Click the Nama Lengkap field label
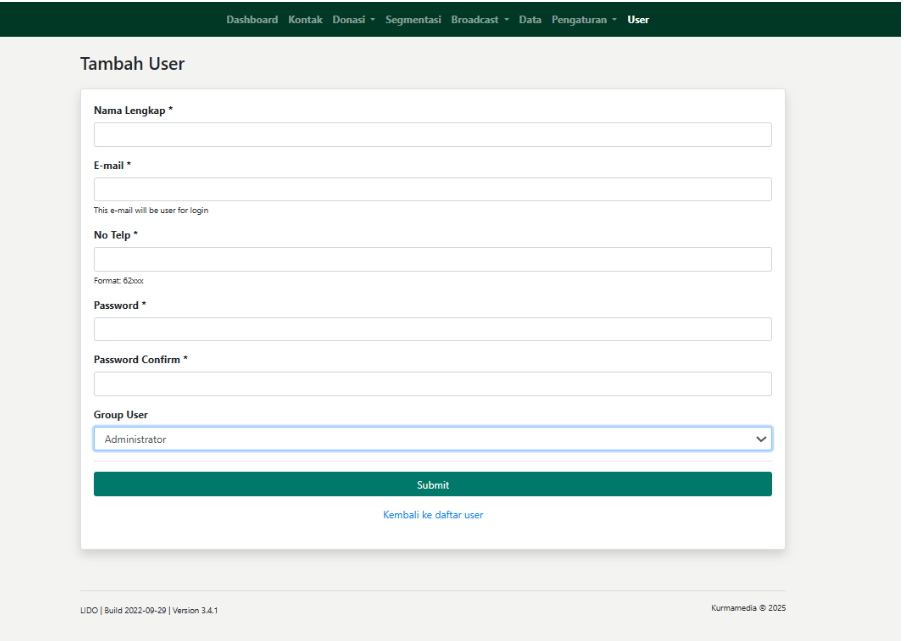 tap(133, 111)
